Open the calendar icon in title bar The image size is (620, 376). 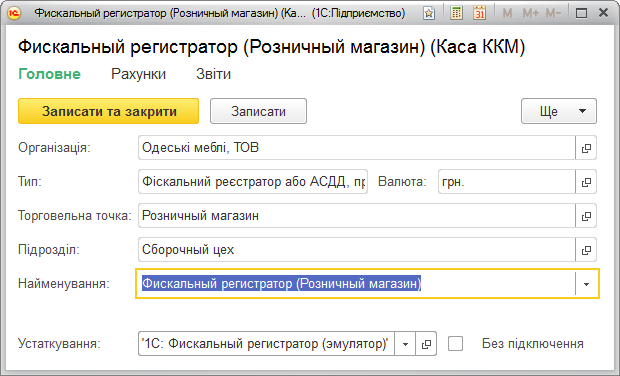(x=479, y=13)
